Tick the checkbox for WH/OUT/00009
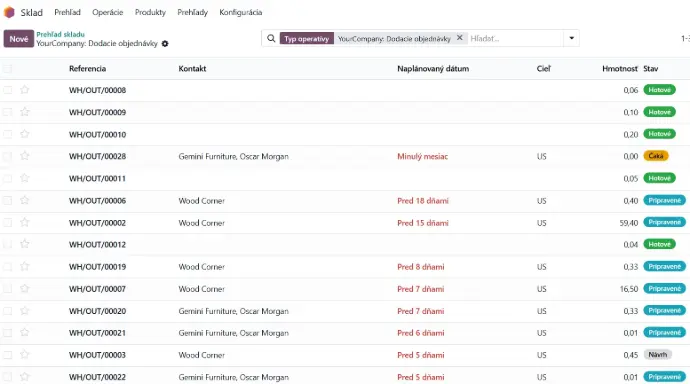This screenshot has height=384, width=690. point(7,112)
